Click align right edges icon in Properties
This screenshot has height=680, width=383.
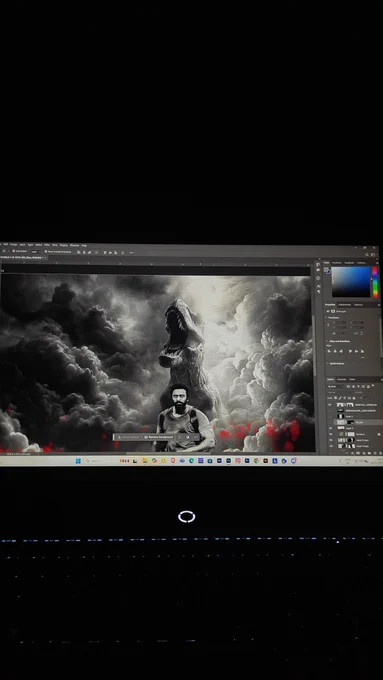pyautogui.click(x=341, y=351)
